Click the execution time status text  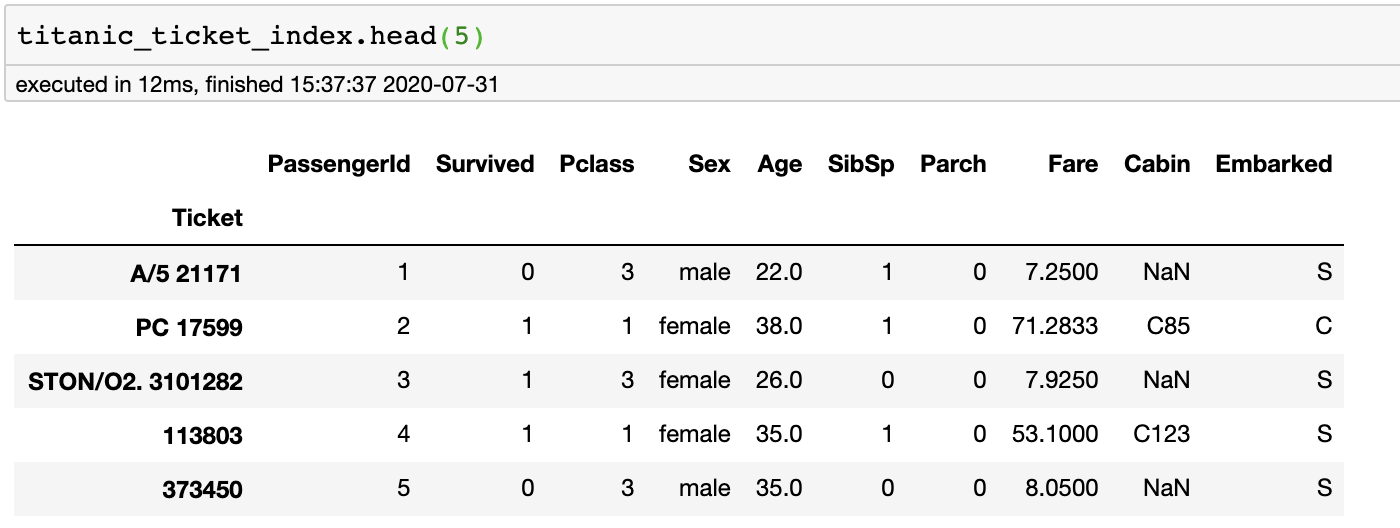[x=257, y=85]
